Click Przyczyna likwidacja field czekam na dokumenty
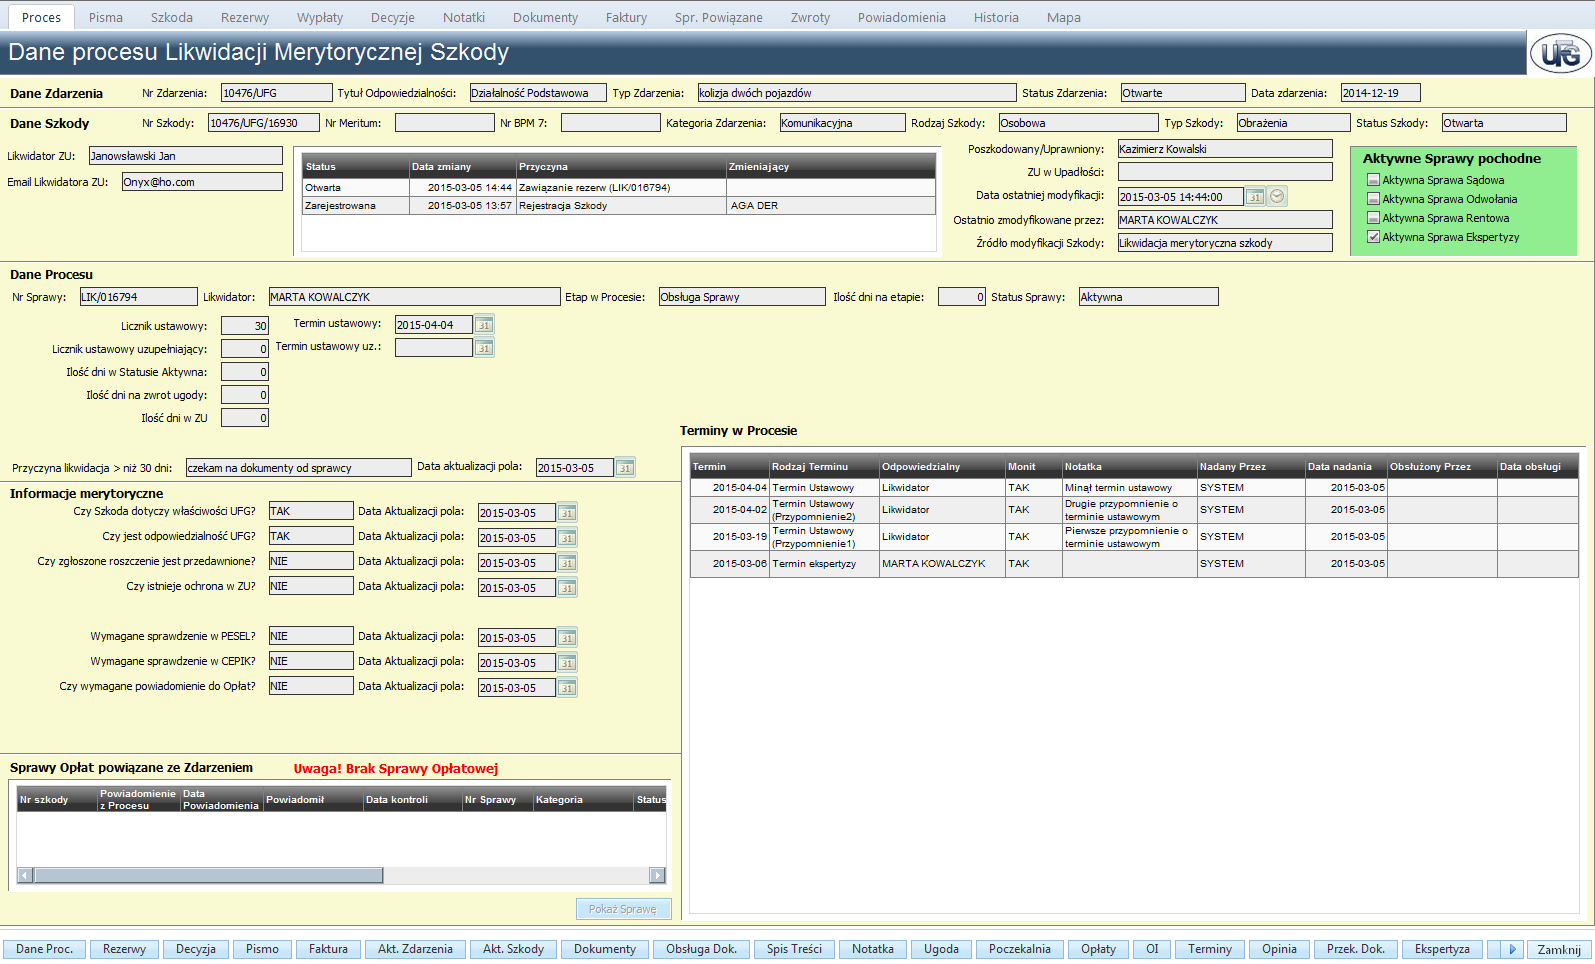1595x964 pixels. click(x=298, y=468)
